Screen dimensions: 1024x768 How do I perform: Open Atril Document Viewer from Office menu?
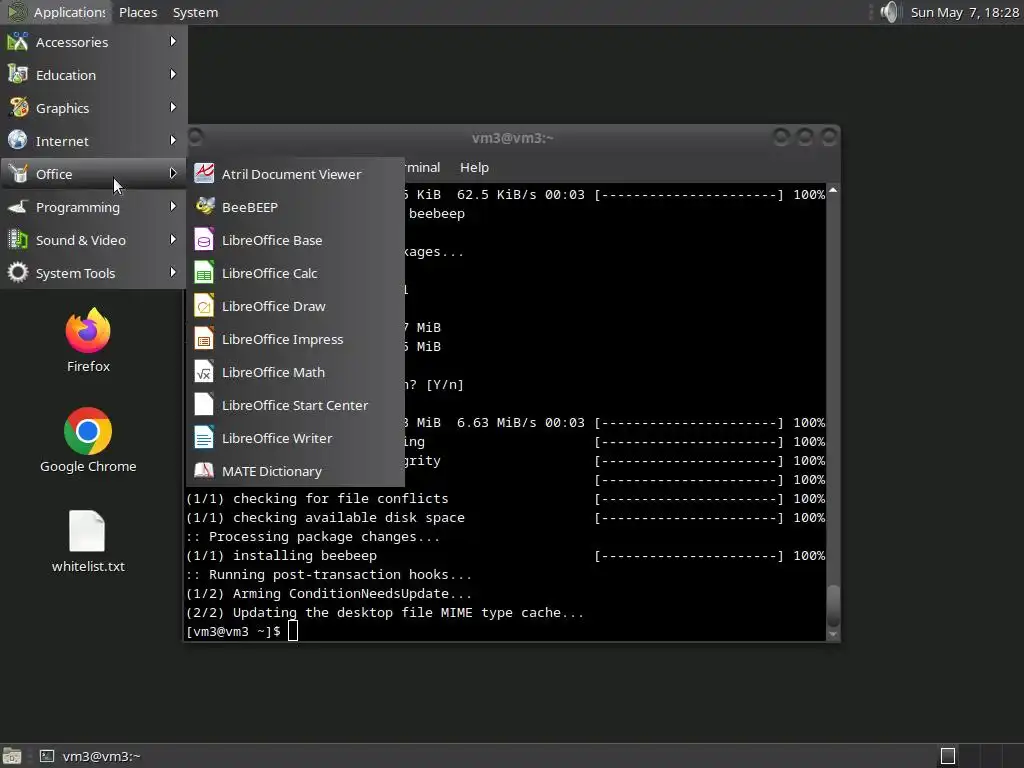pos(295,174)
